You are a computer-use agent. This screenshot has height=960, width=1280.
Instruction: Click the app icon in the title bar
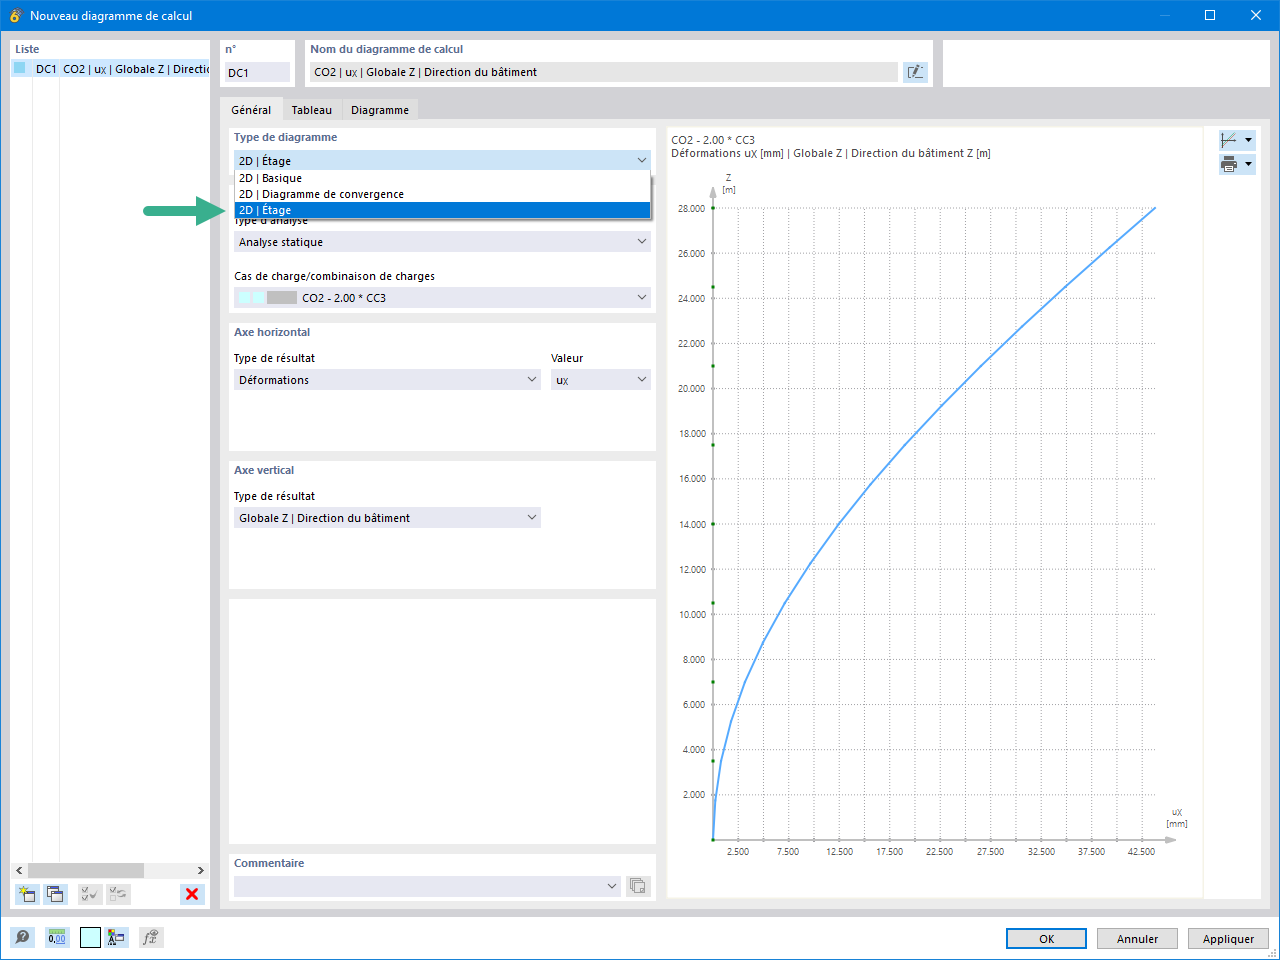coord(15,15)
